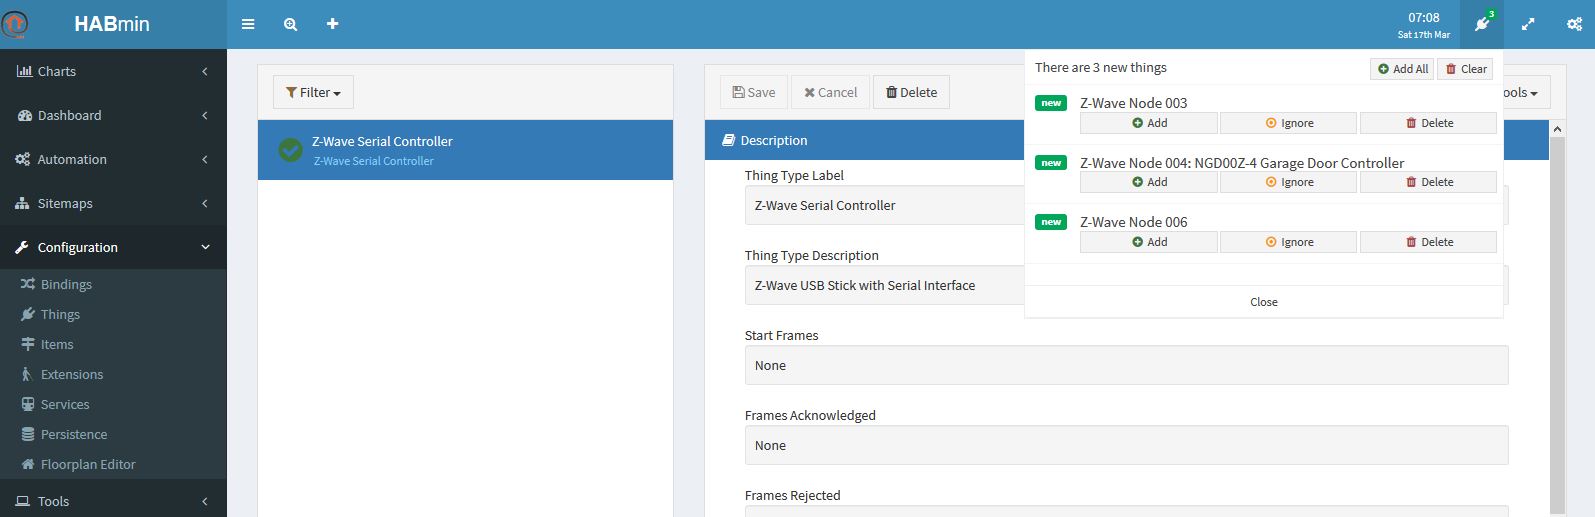Click the zoom magnifier icon in top bar
Viewport: 1595px width, 517px height.
click(x=290, y=24)
